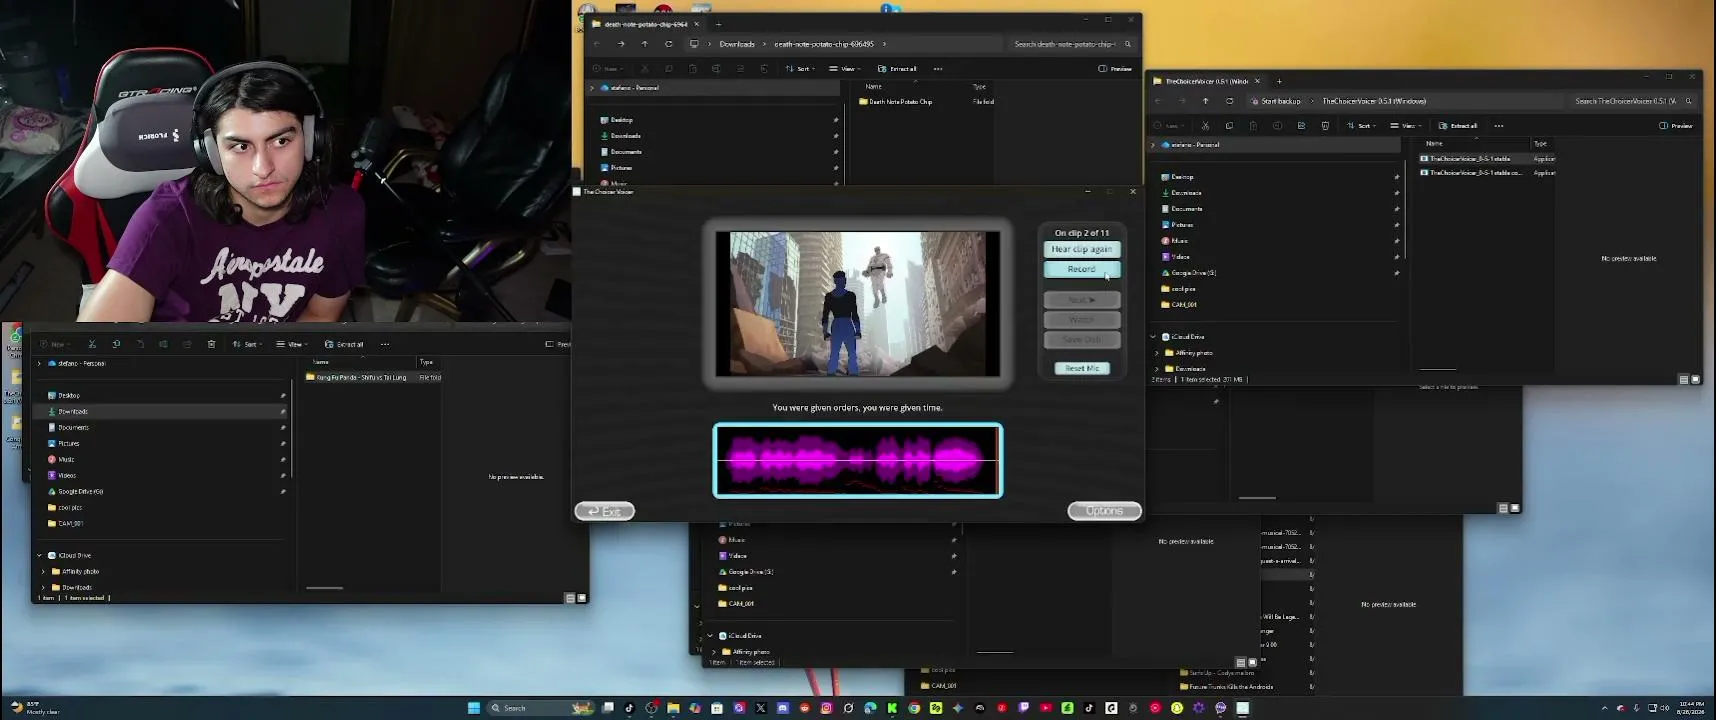This screenshot has width=1716, height=720.
Task: Select the TheChoicerVoicer 0.5.1 tab
Action: coord(1207,81)
